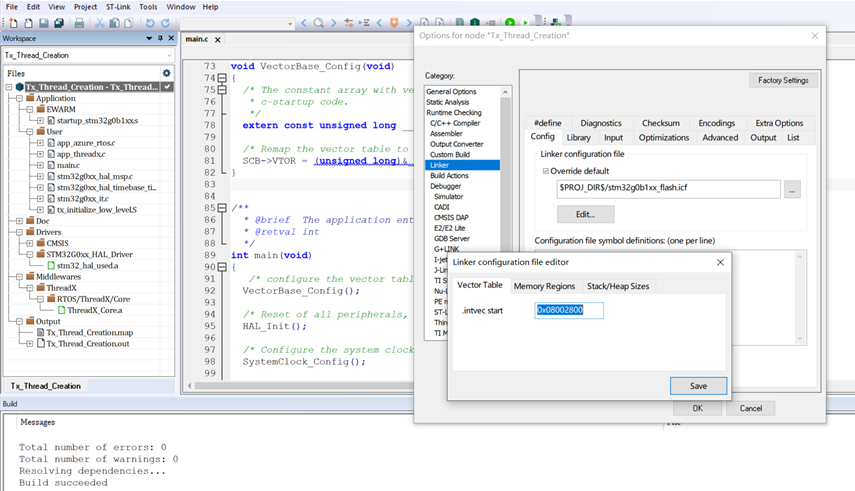Collapse the Middlewares folder
Screen dimensions: 855x491
point(19,277)
